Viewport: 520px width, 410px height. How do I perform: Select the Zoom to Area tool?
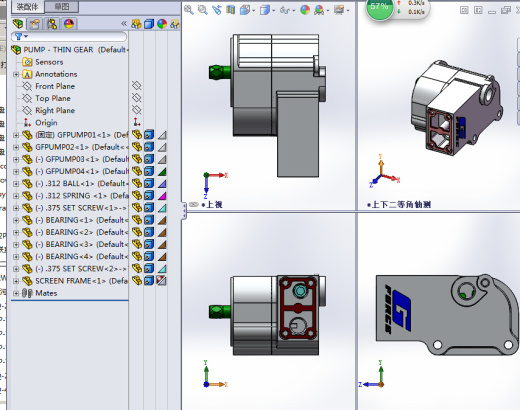pyautogui.click(x=203, y=10)
